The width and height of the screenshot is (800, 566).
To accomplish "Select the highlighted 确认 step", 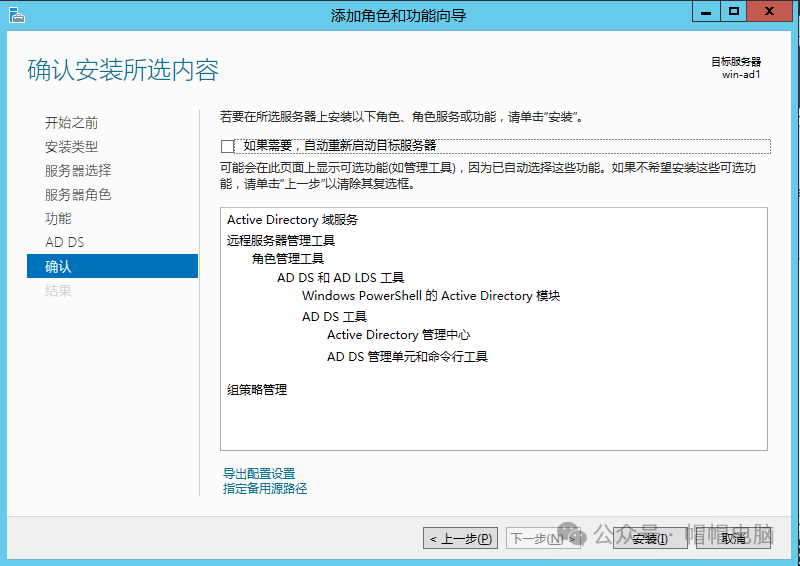I will (112, 266).
